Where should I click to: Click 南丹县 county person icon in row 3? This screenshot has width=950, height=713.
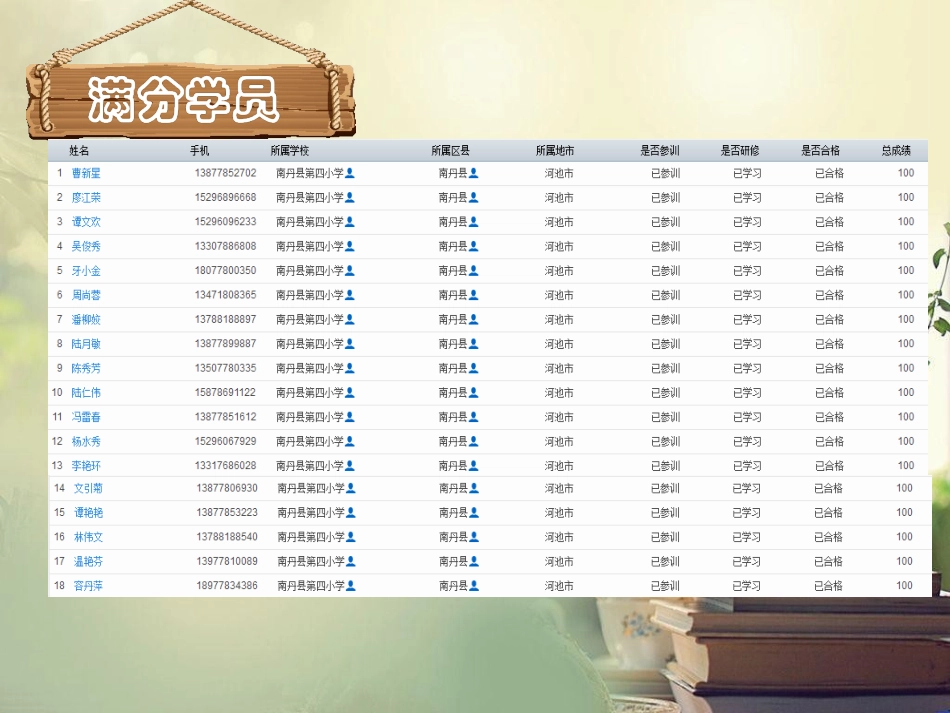pyautogui.click(x=474, y=222)
